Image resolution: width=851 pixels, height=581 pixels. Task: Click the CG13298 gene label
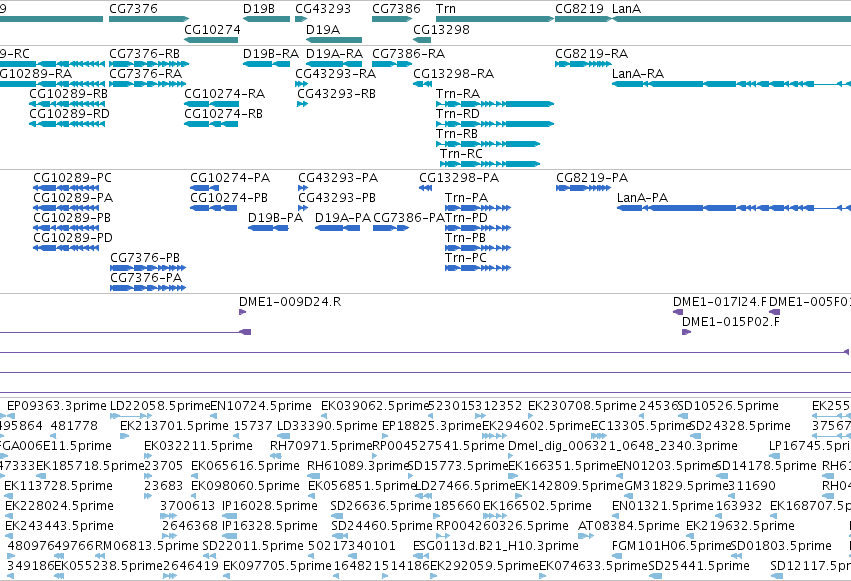pos(441,30)
